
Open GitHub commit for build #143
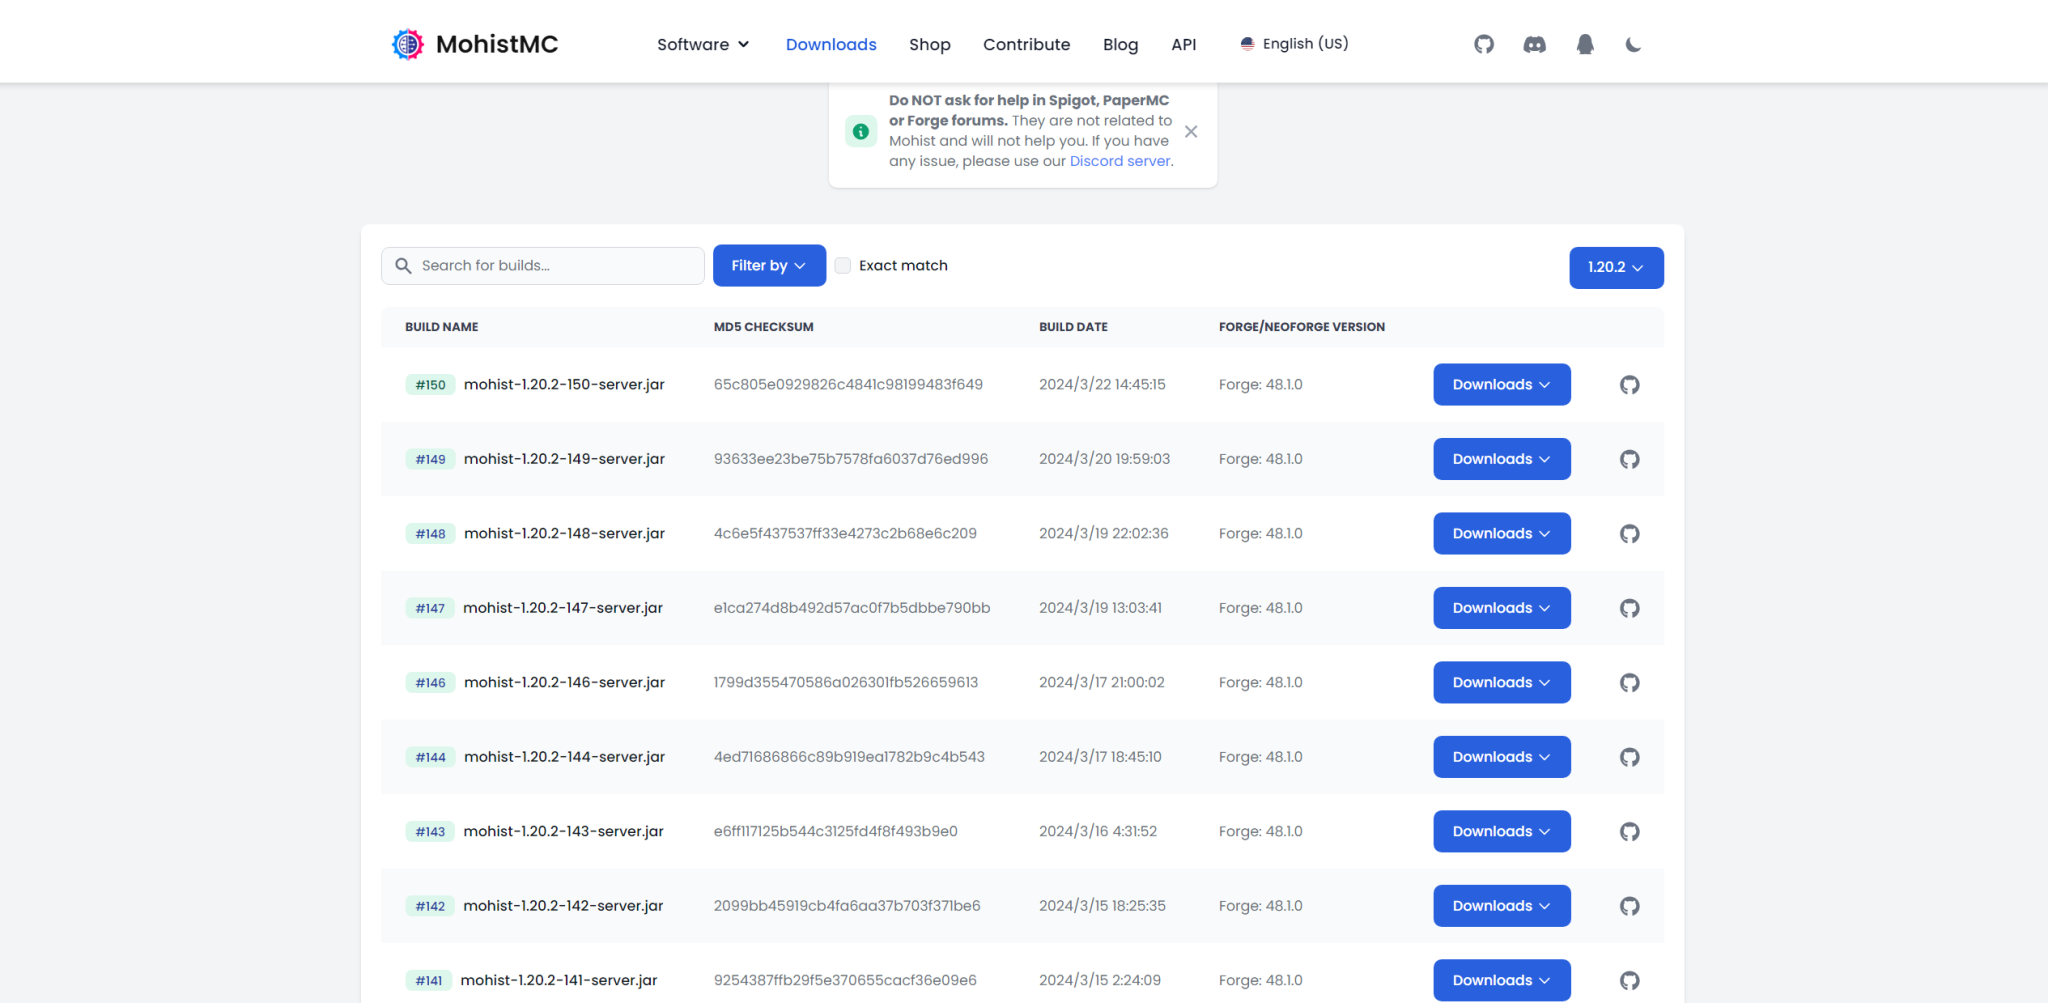[1629, 832]
